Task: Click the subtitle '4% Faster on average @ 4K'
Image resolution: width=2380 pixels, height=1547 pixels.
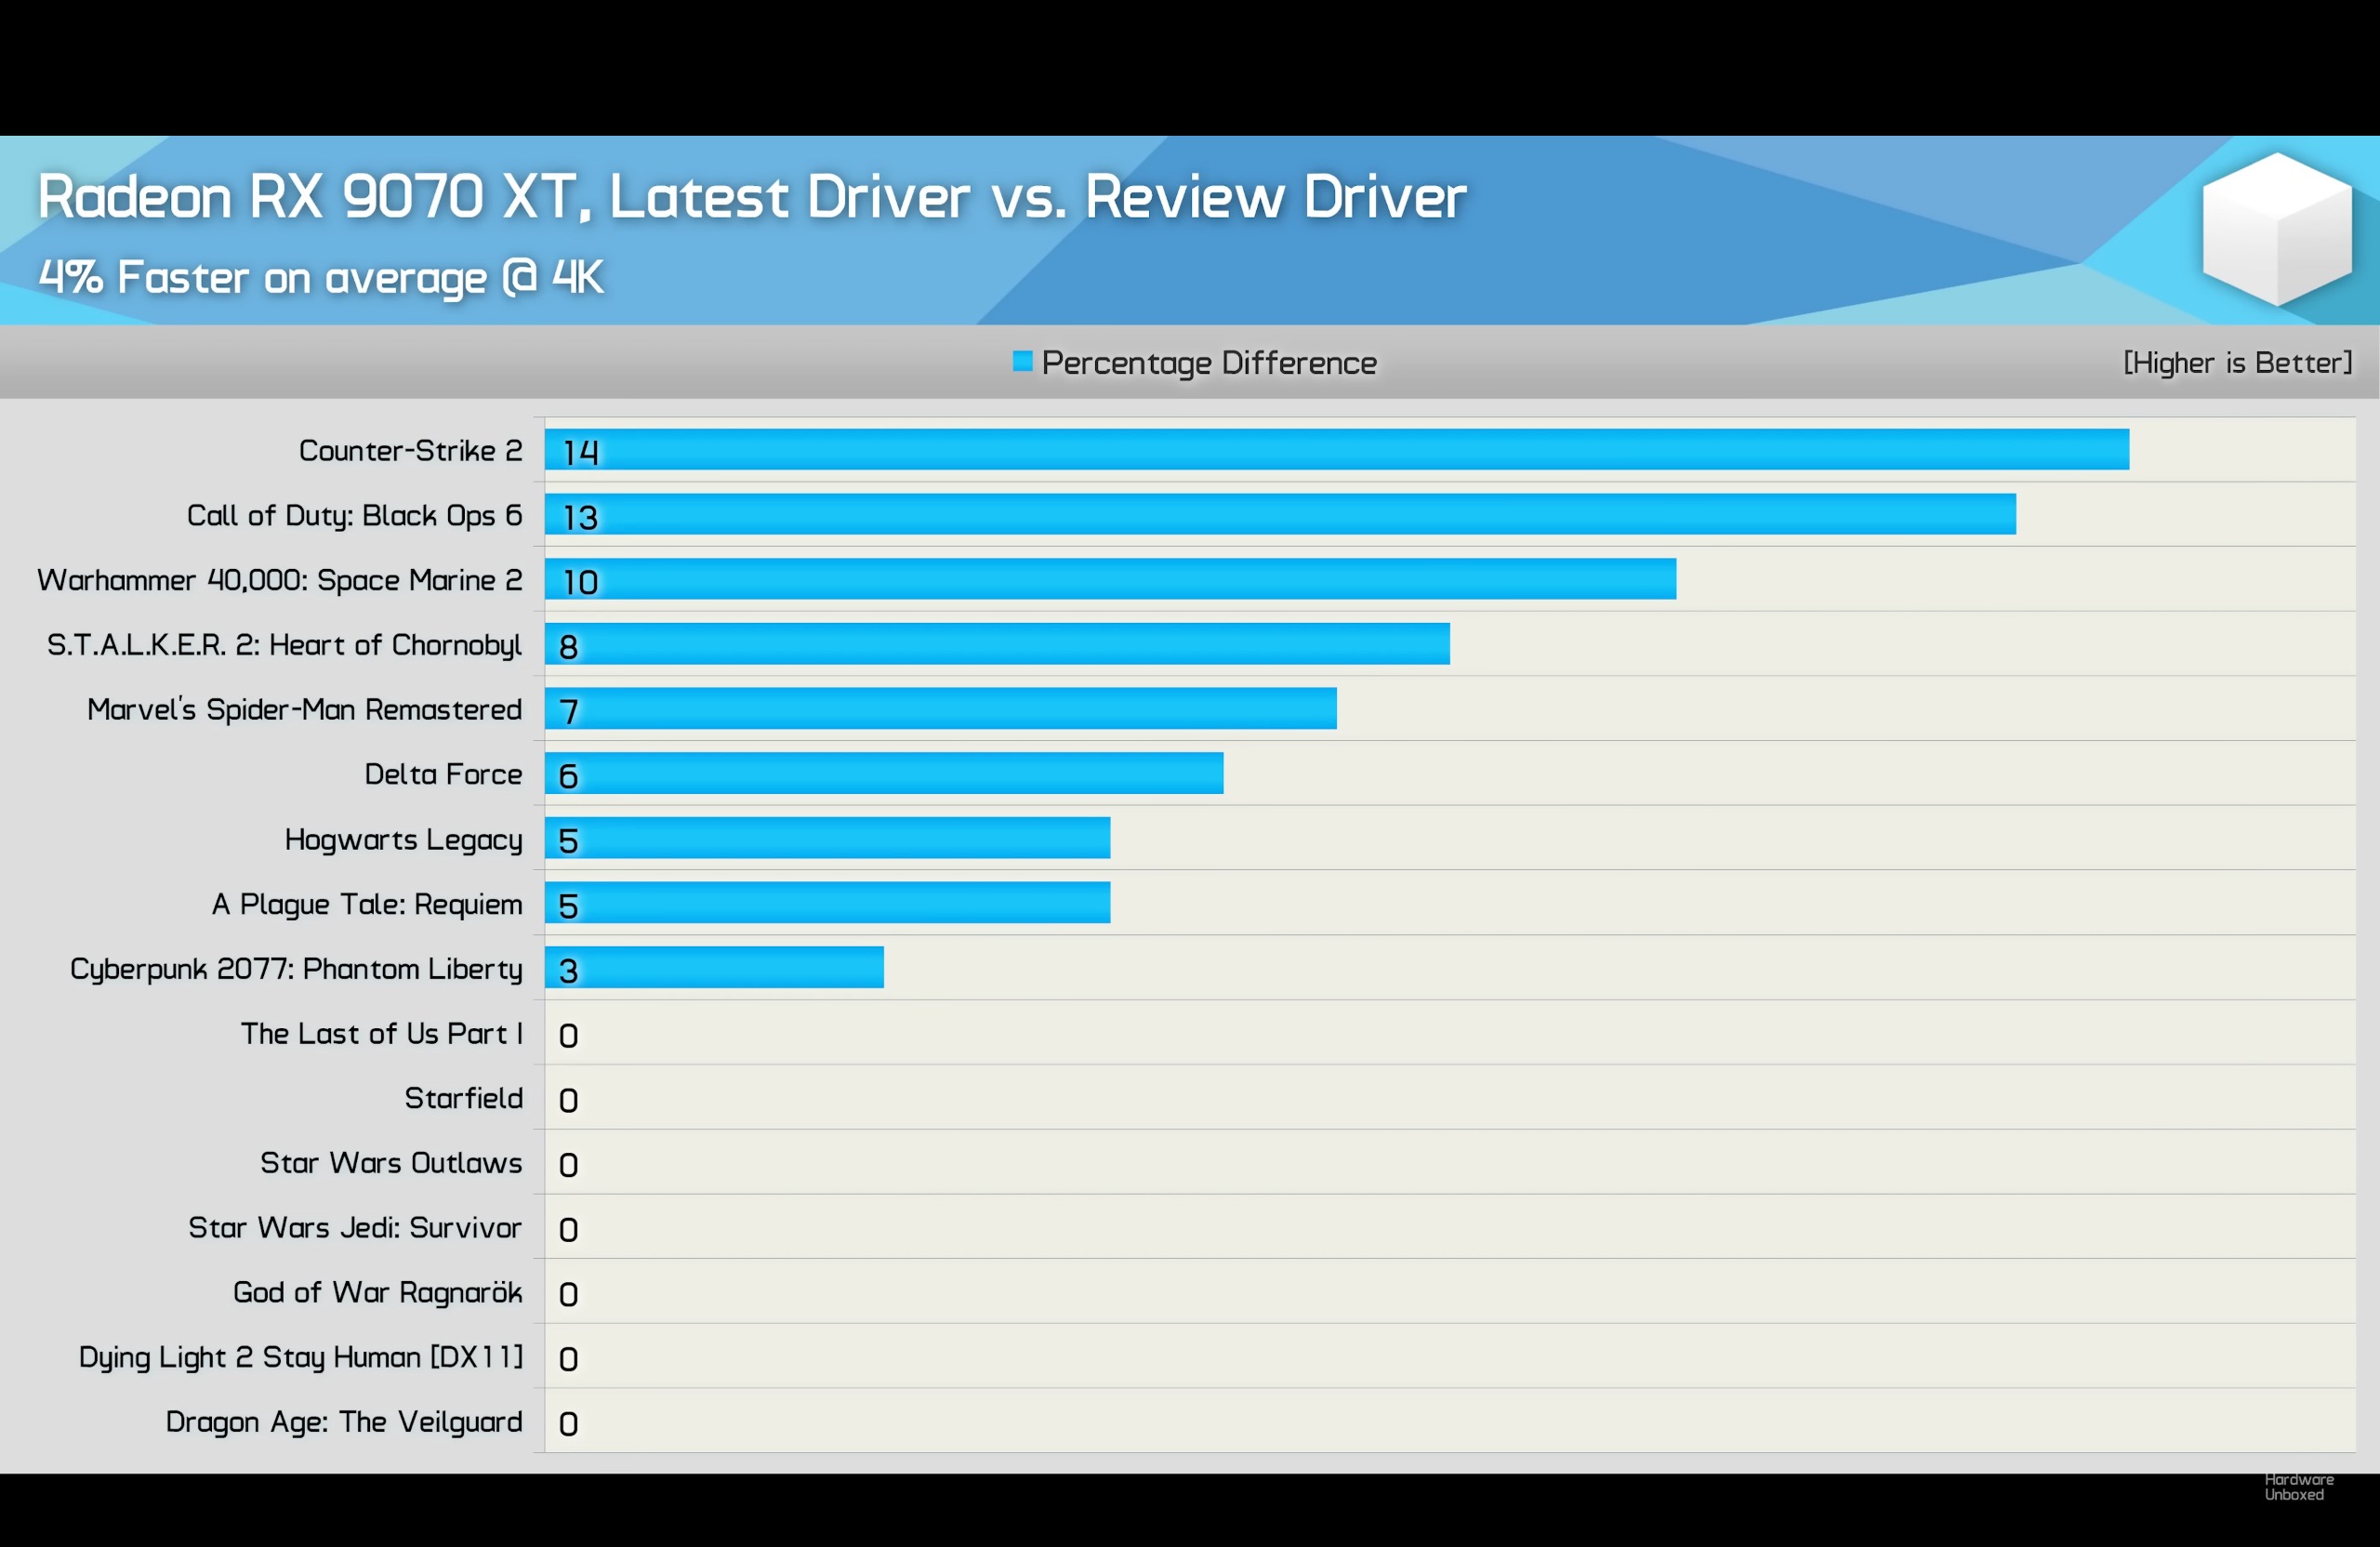Action: click(321, 277)
